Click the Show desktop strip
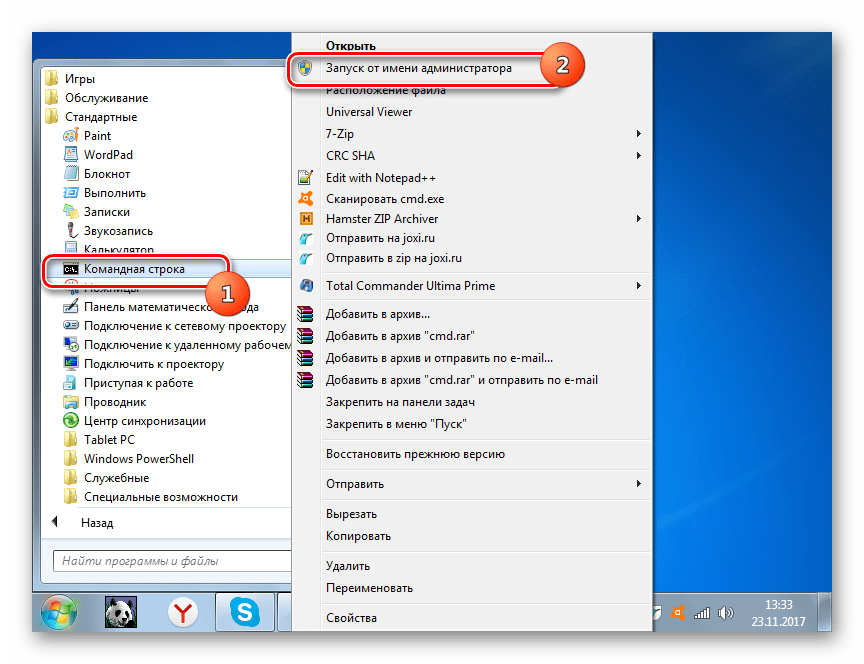The height and width of the screenshot is (664, 864). [x=824, y=612]
